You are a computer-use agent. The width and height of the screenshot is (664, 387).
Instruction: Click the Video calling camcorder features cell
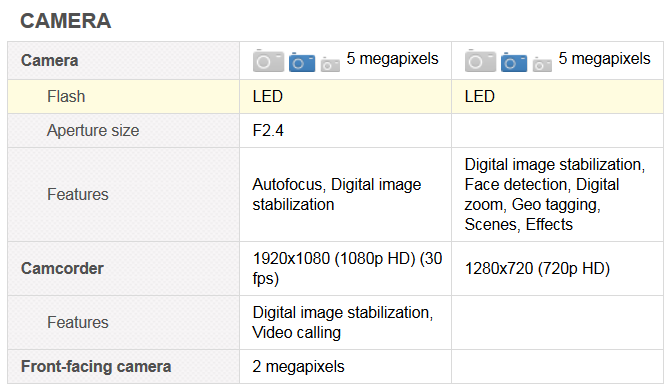coord(343,322)
